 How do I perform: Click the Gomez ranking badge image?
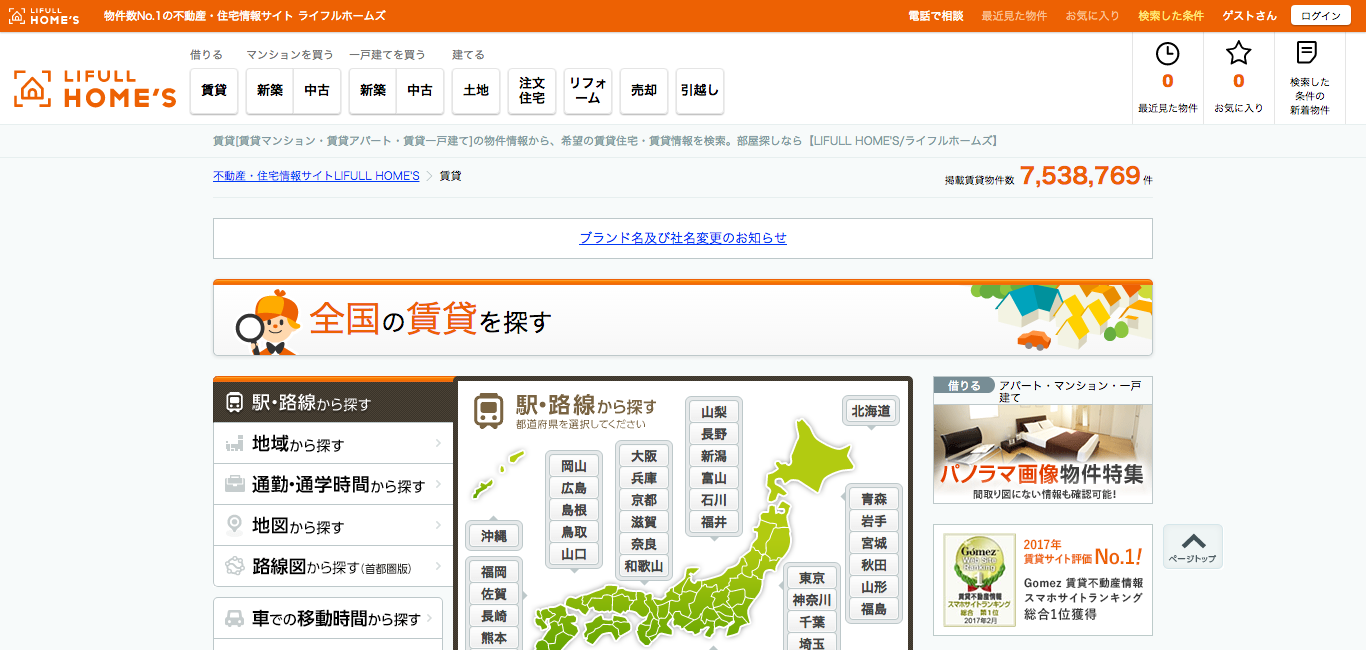click(979, 580)
